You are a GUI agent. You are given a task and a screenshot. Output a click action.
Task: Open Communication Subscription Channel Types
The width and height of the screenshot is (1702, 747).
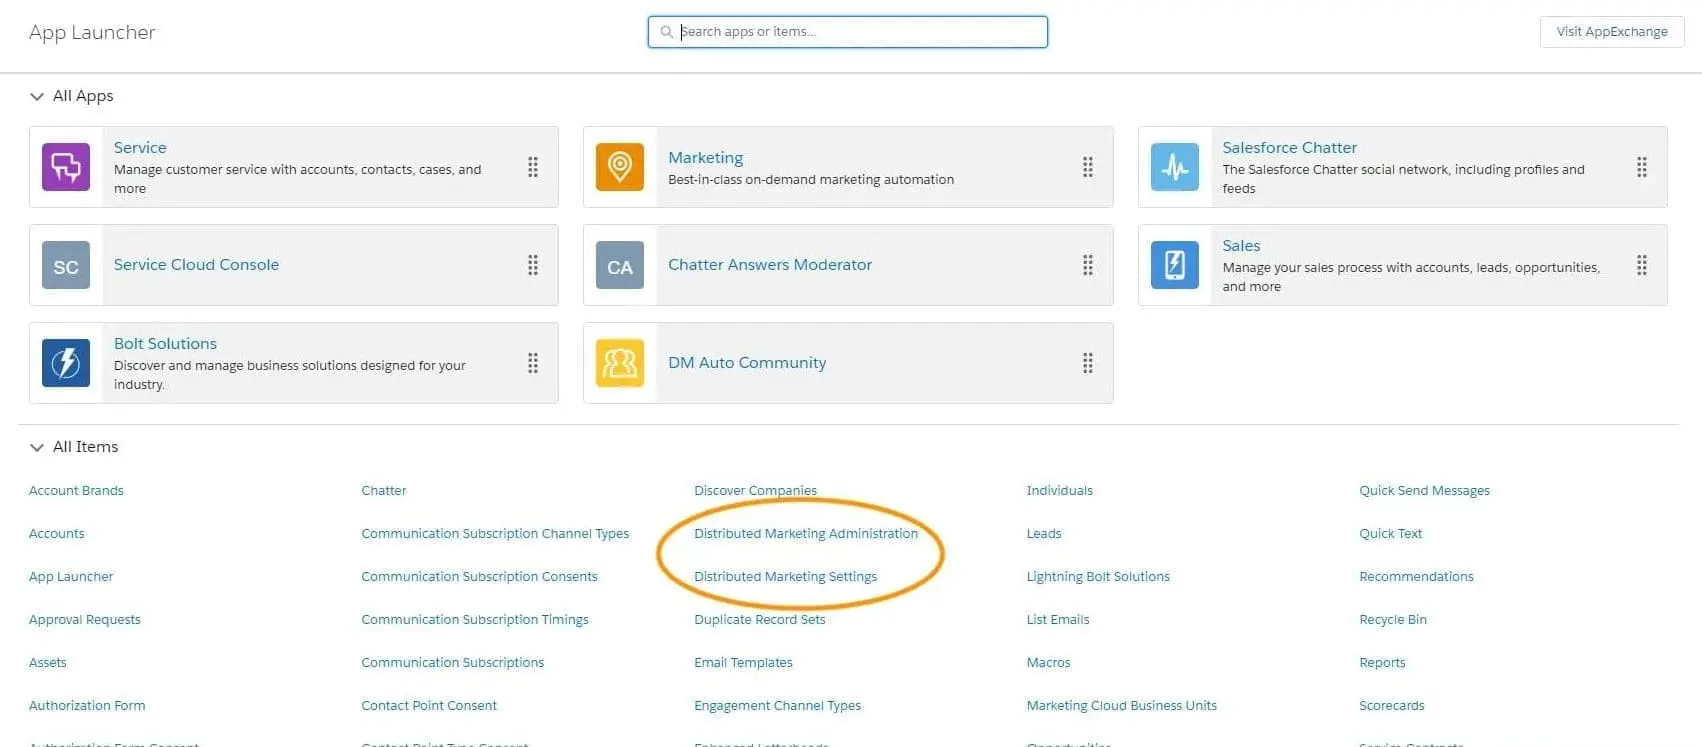pos(495,534)
